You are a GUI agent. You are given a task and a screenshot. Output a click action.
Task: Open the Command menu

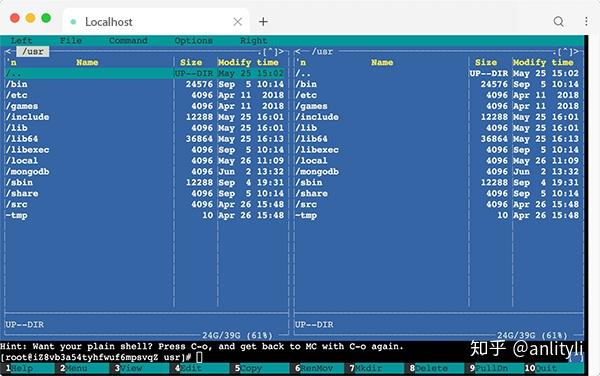(x=128, y=41)
